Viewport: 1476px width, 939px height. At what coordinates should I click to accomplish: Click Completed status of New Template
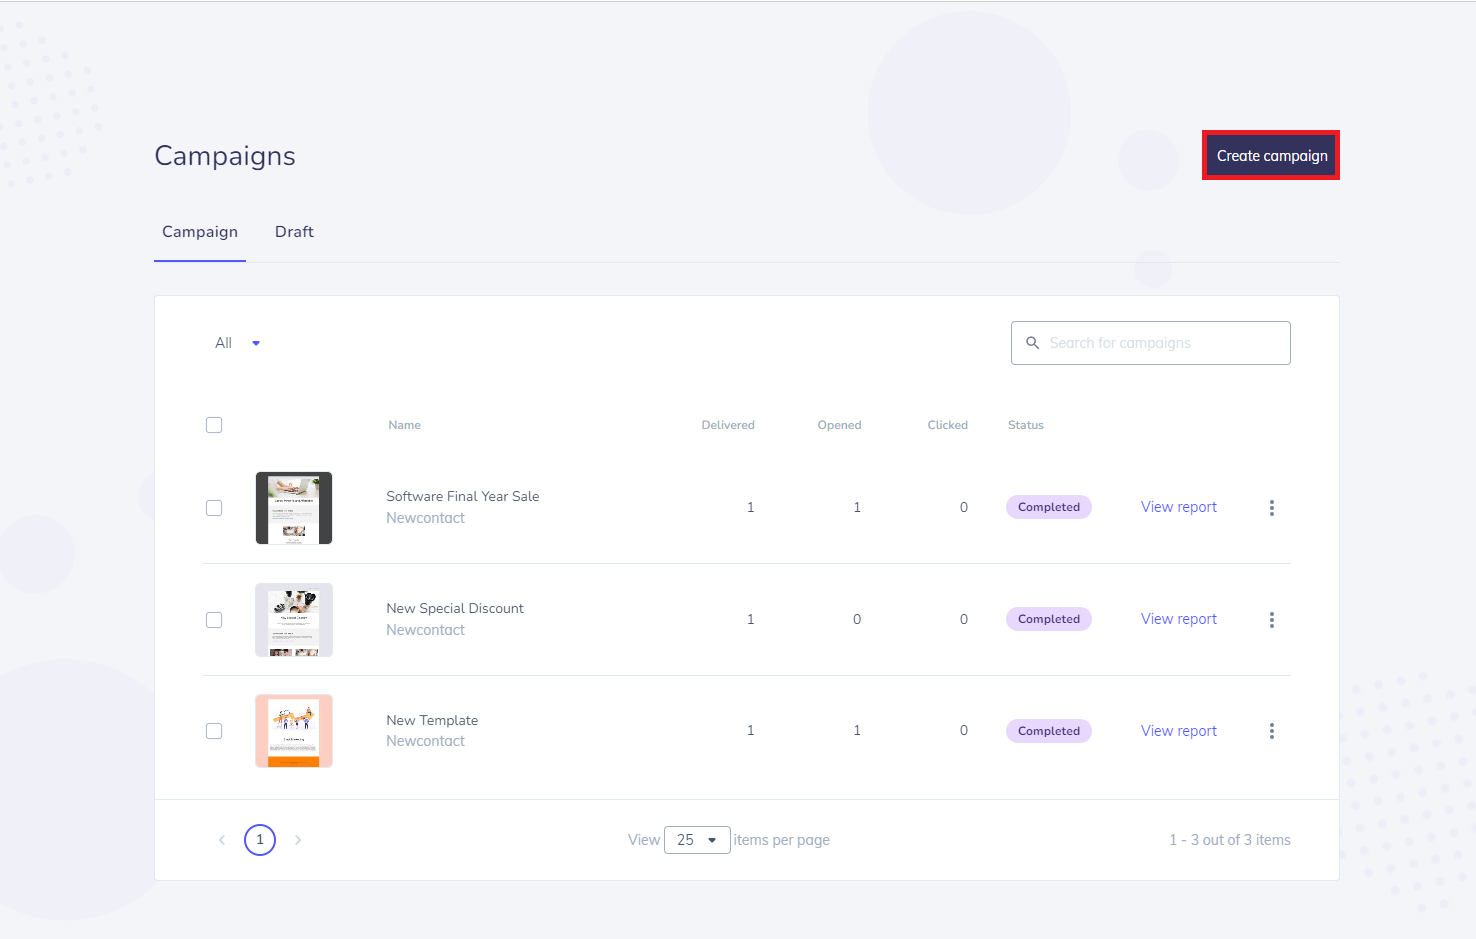(1049, 731)
